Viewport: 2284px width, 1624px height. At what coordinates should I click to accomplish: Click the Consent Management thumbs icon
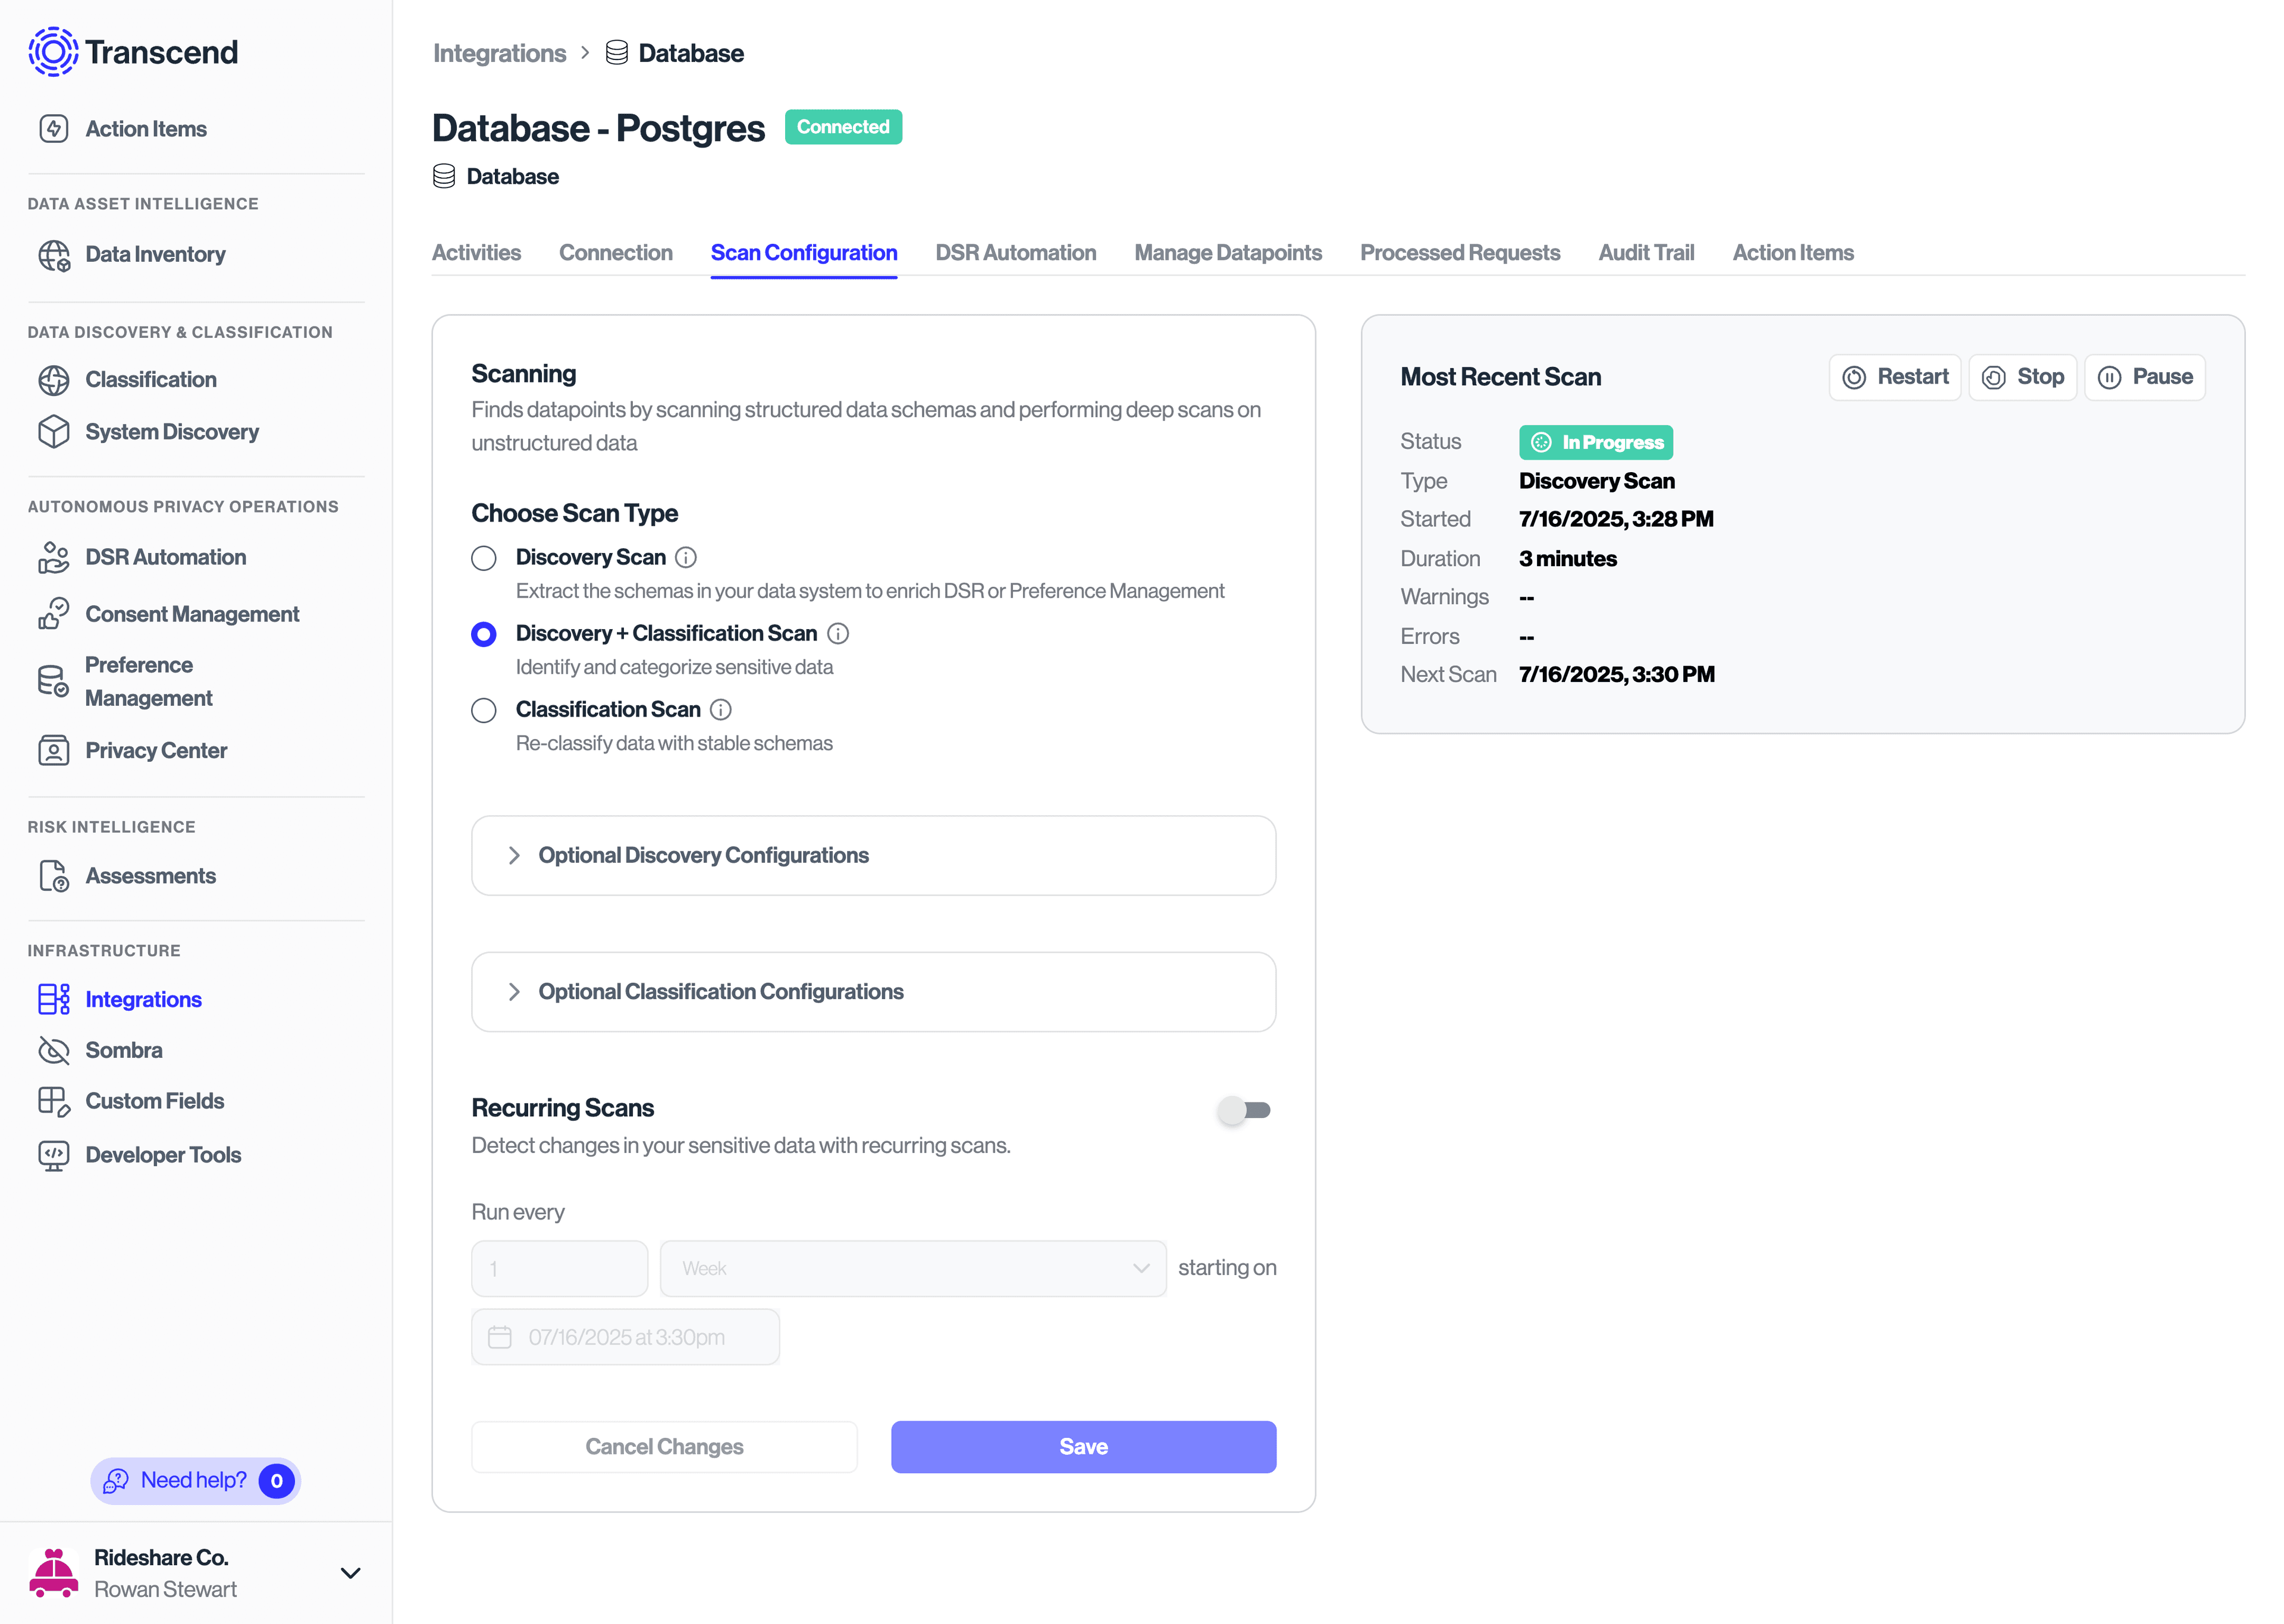click(x=54, y=614)
